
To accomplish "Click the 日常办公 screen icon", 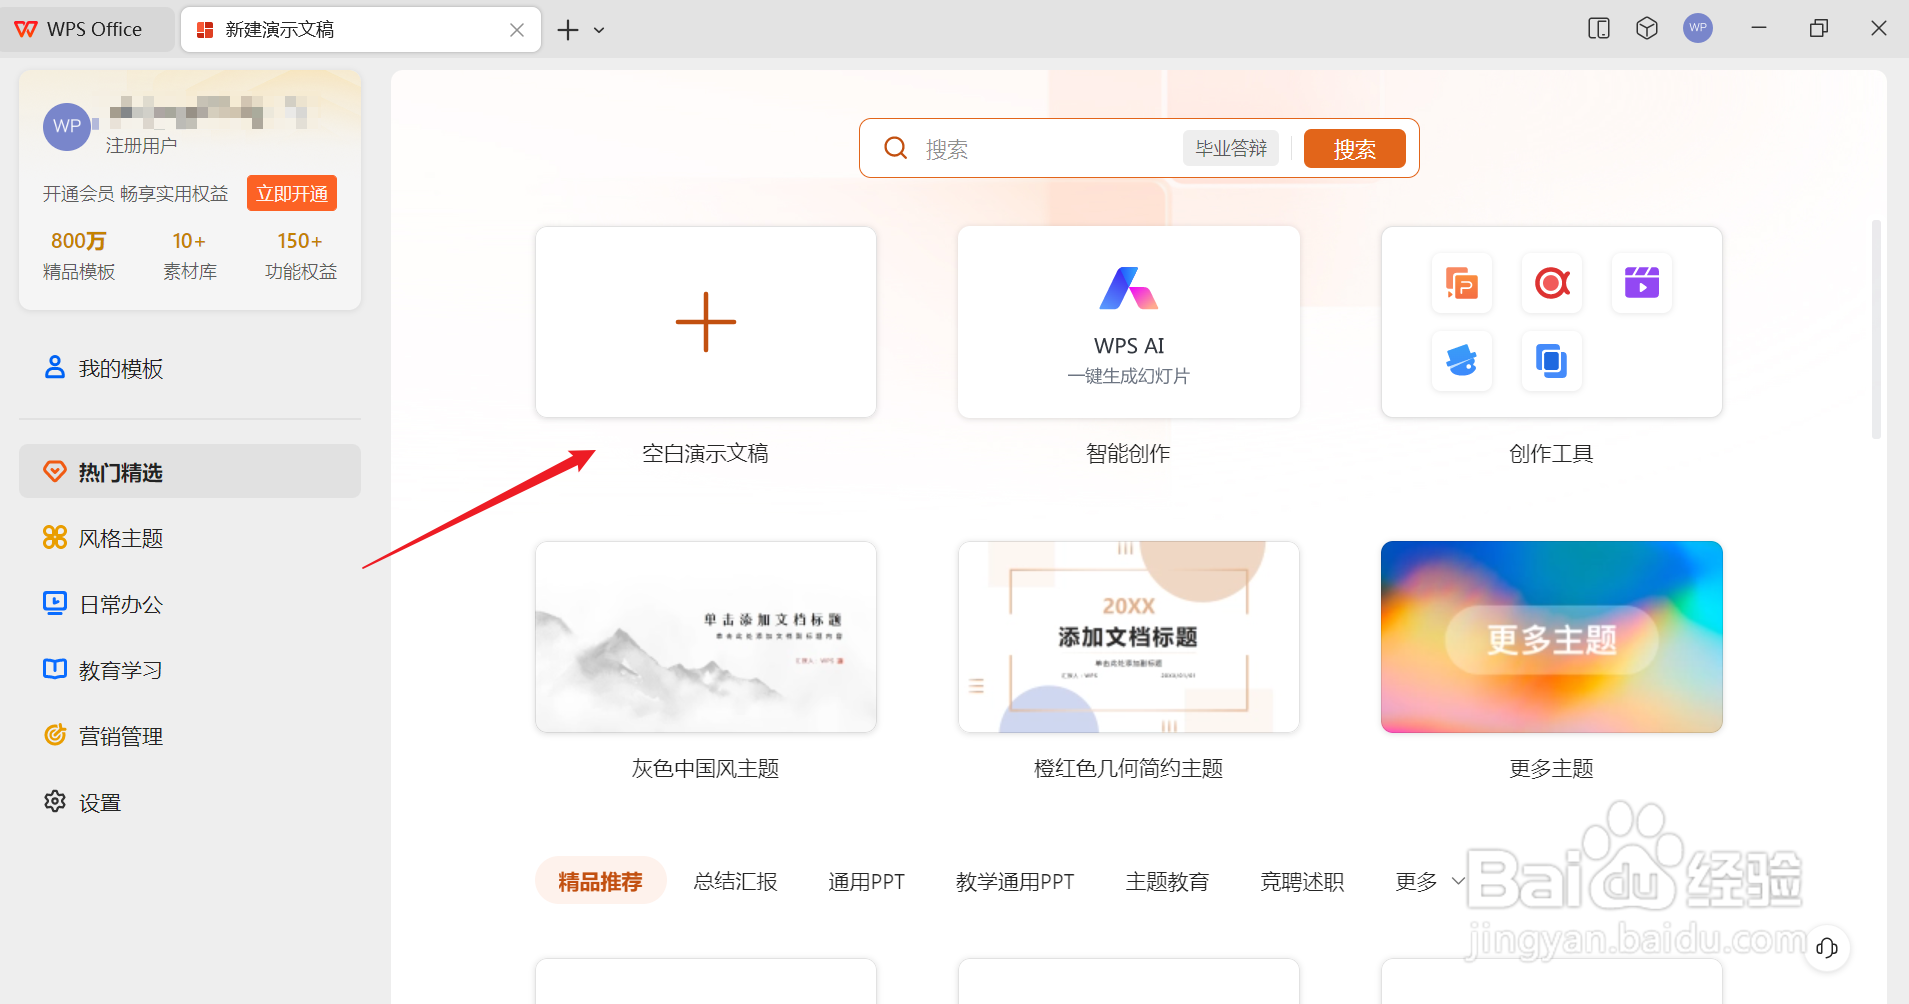I will click(x=55, y=603).
